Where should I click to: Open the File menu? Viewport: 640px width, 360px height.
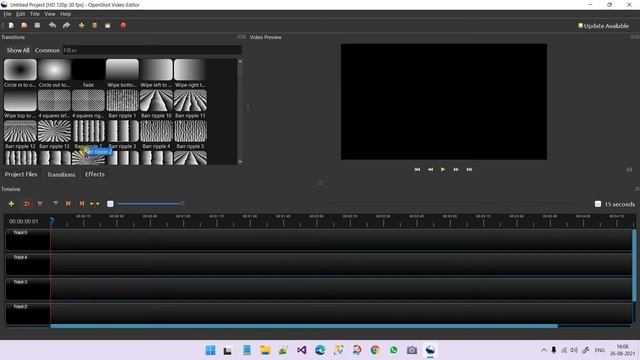(7, 14)
